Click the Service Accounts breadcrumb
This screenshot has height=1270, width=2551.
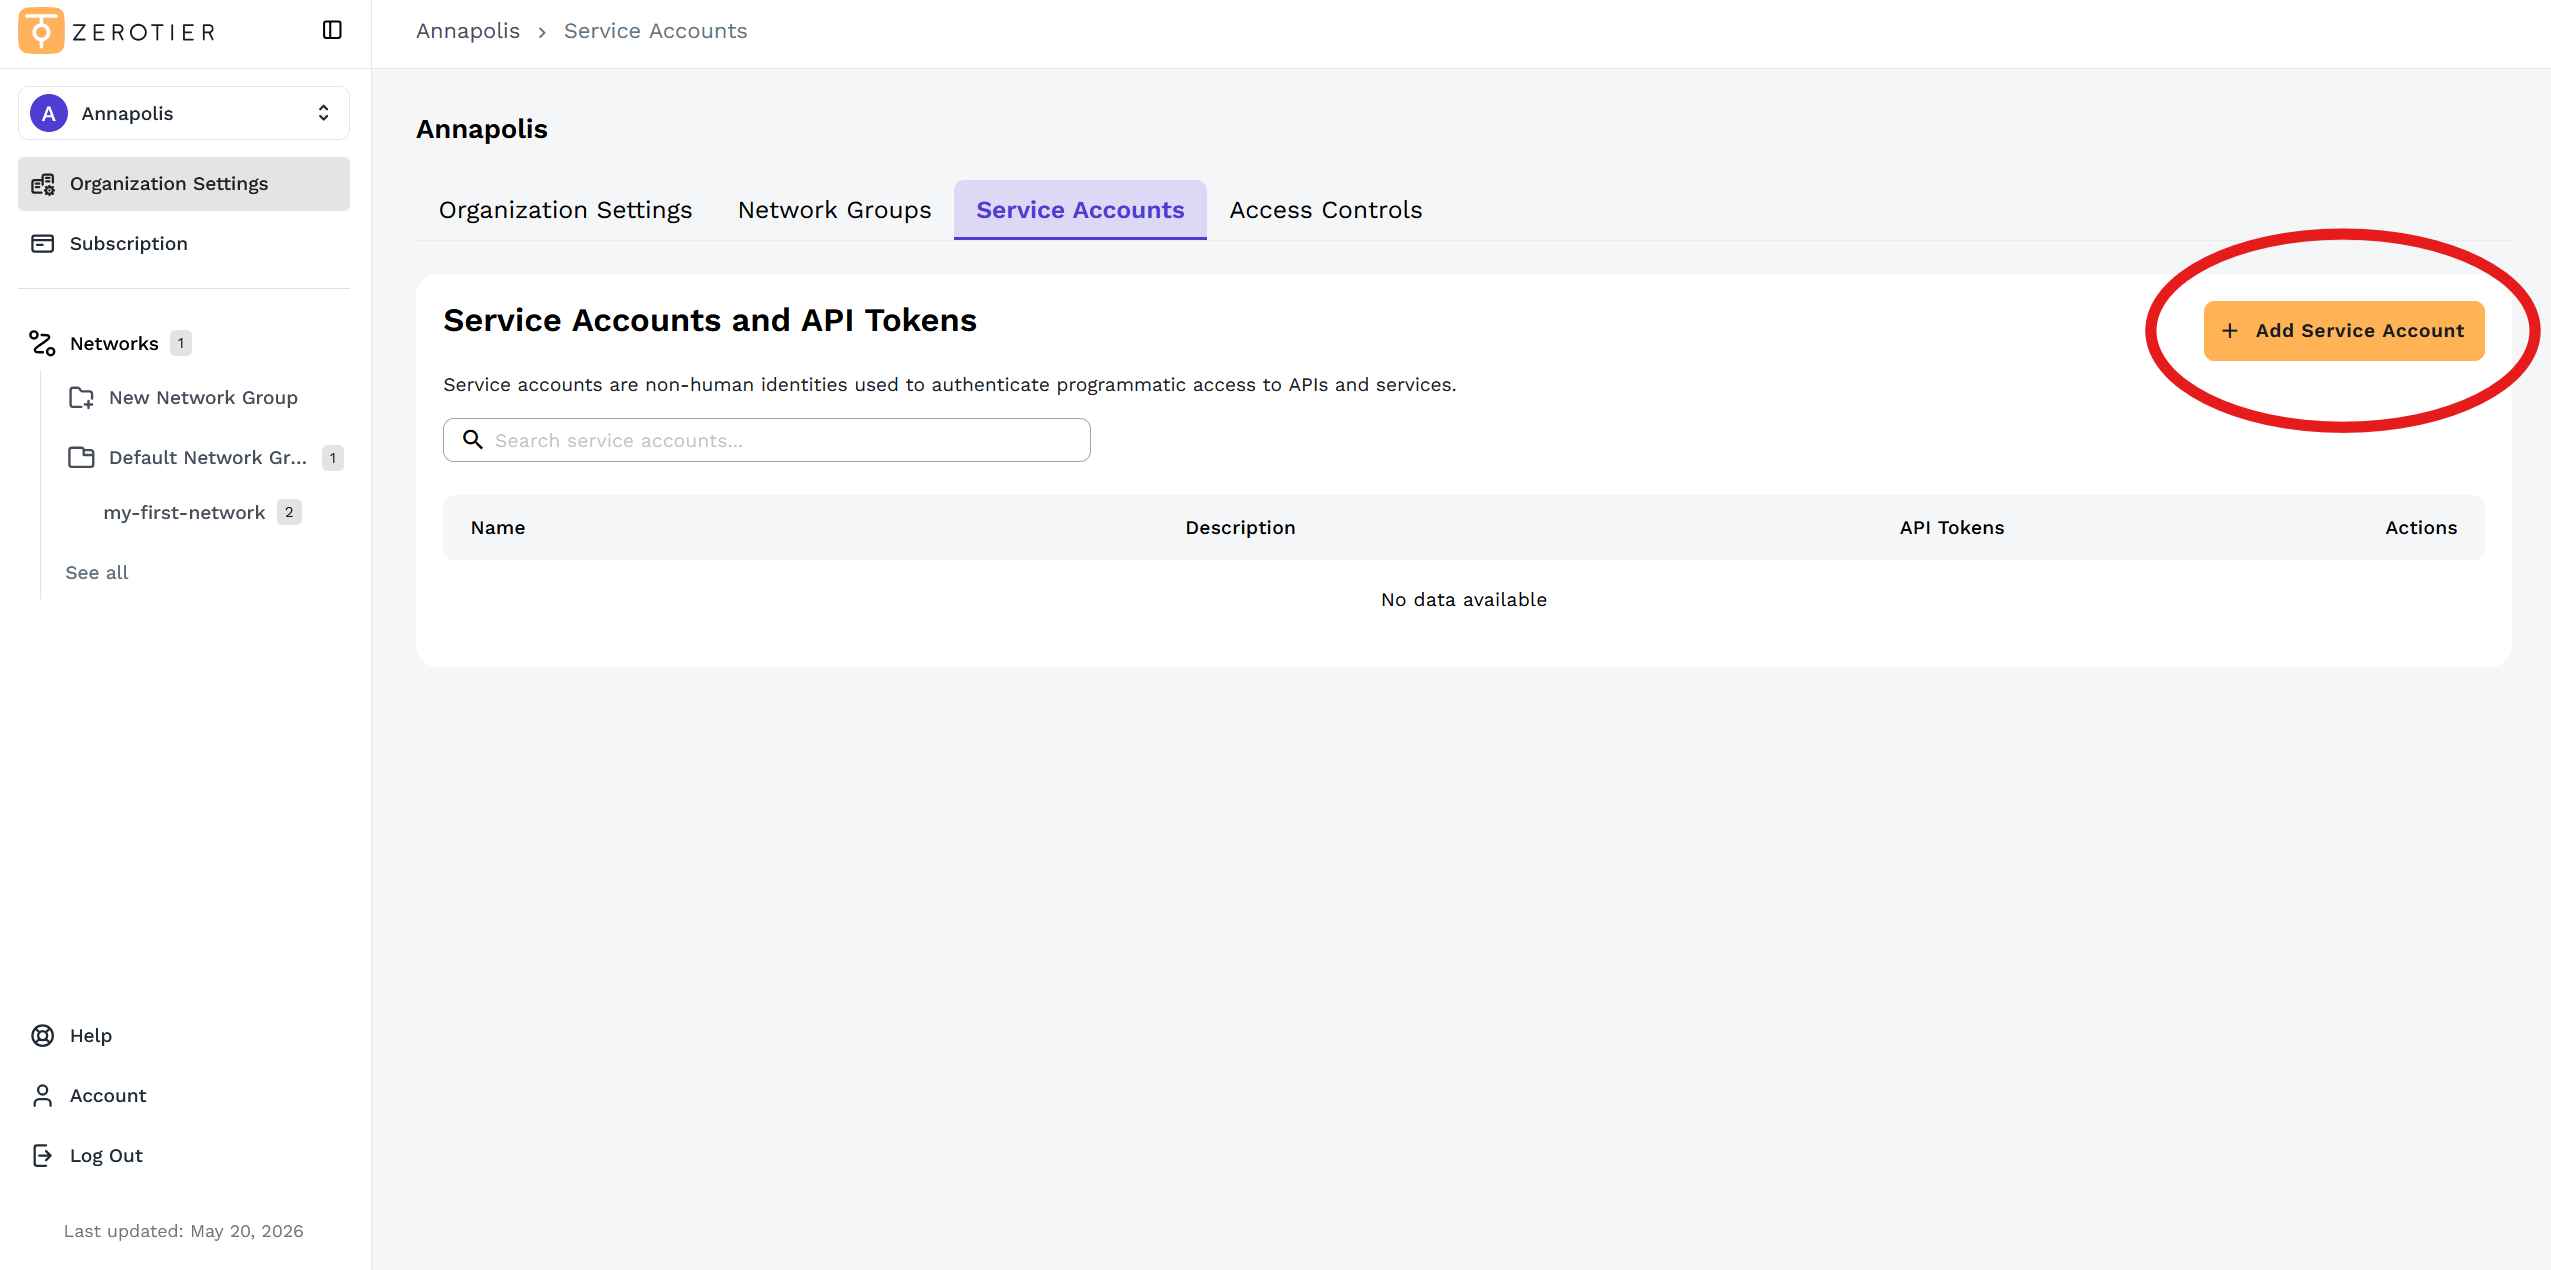pyautogui.click(x=656, y=31)
